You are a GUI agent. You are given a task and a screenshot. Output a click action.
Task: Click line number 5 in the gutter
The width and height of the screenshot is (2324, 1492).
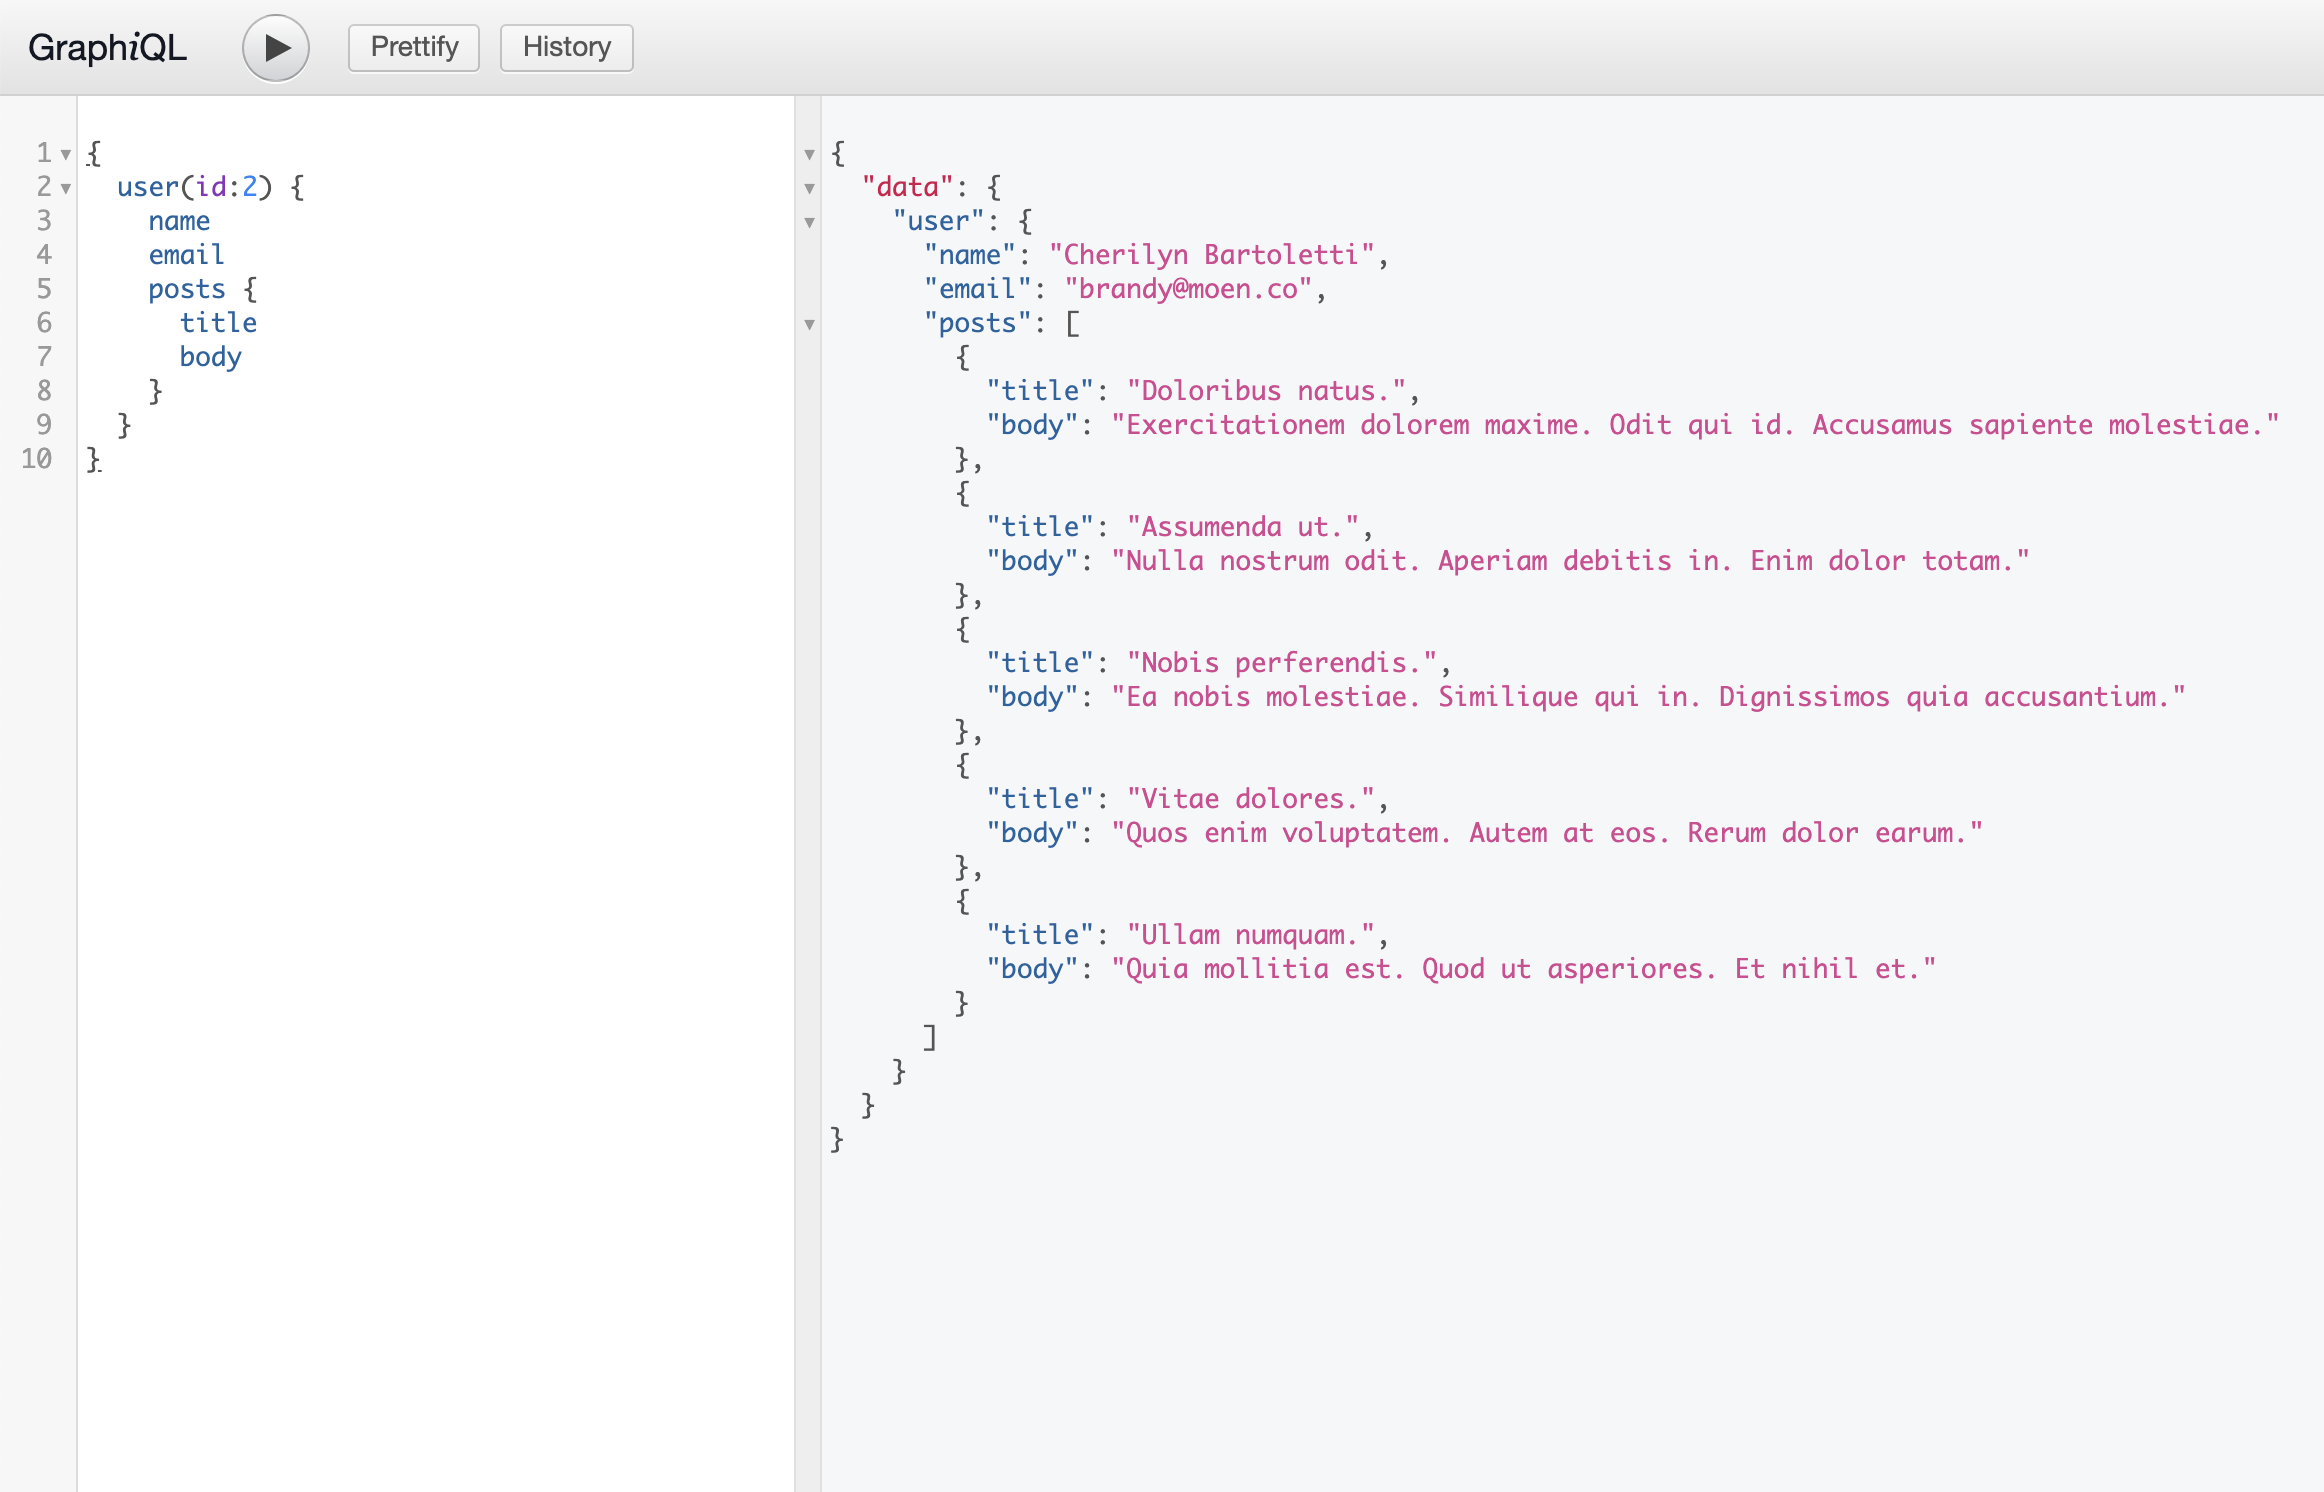[x=44, y=289]
